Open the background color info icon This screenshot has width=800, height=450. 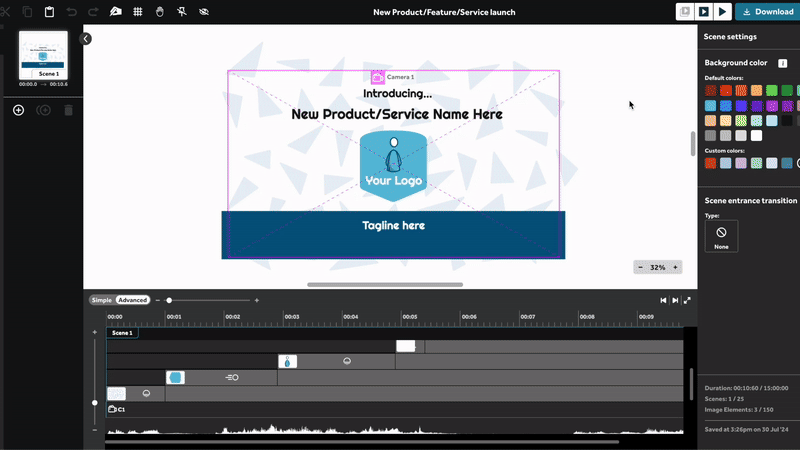coord(783,63)
